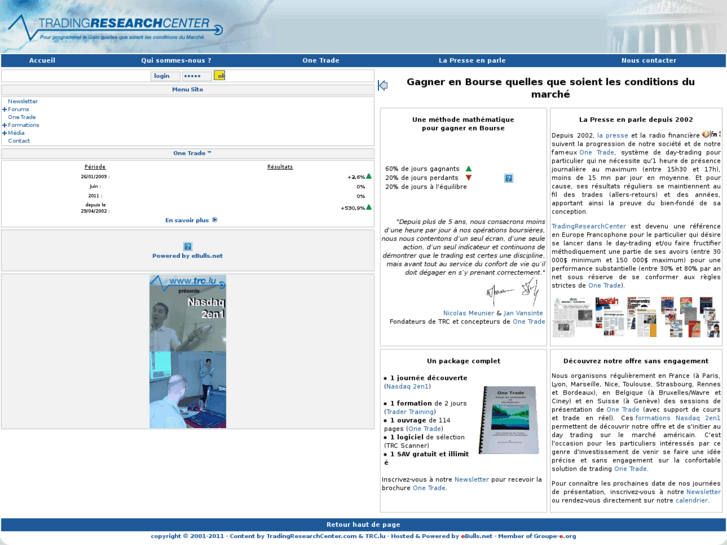Click Nasdaq 2en1 link under journée découverte
Image resolution: width=727 pixels, height=545 pixels.
coord(407,386)
